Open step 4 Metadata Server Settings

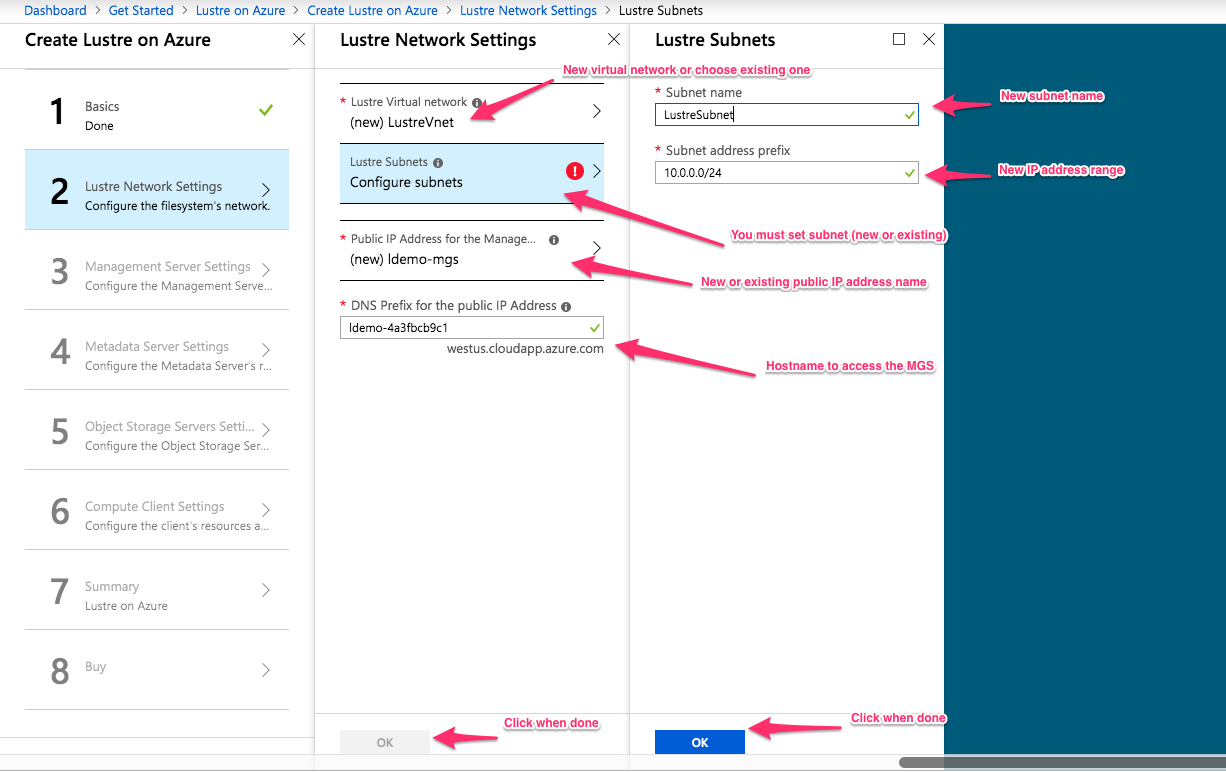point(157,350)
